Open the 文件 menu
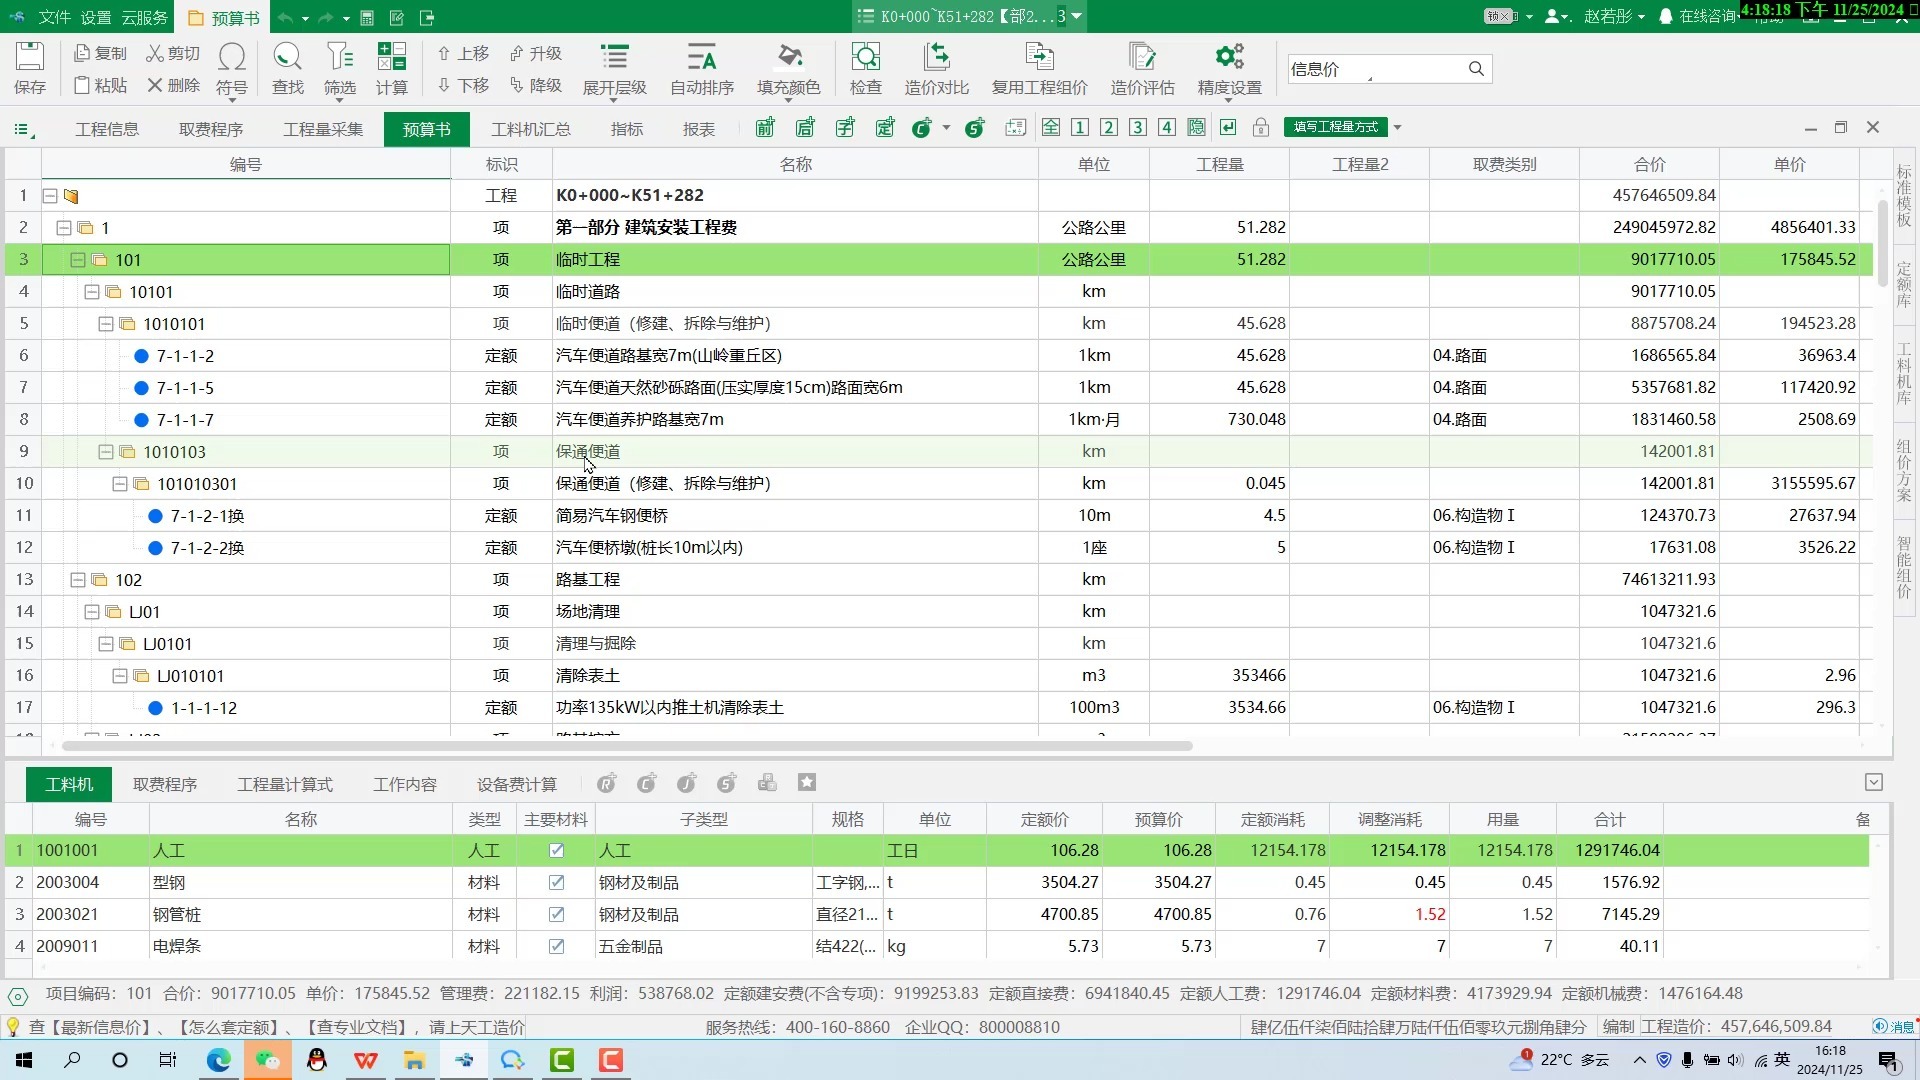The image size is (1920, 1080). click(x=54, y=17)
